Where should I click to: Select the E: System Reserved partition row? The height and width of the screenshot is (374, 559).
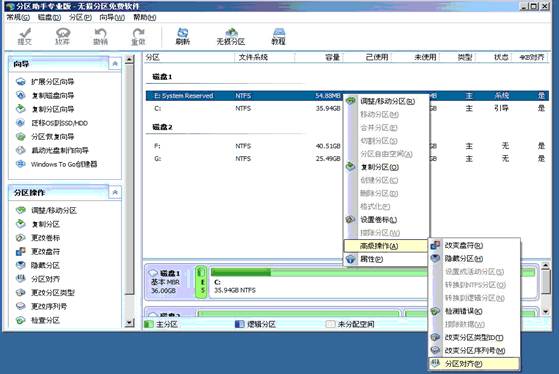click(x=347, y=96)
